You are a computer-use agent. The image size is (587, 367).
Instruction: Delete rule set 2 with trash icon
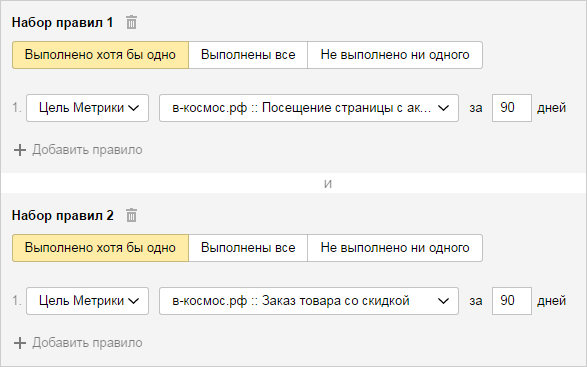131,215
